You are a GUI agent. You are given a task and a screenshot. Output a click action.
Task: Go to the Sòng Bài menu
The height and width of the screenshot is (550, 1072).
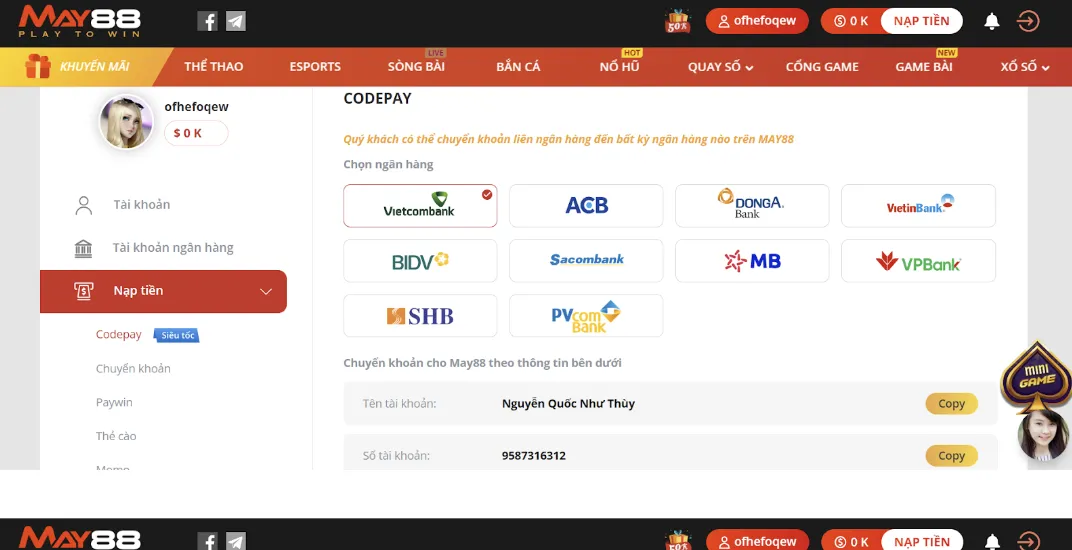[x=416, y=67]
